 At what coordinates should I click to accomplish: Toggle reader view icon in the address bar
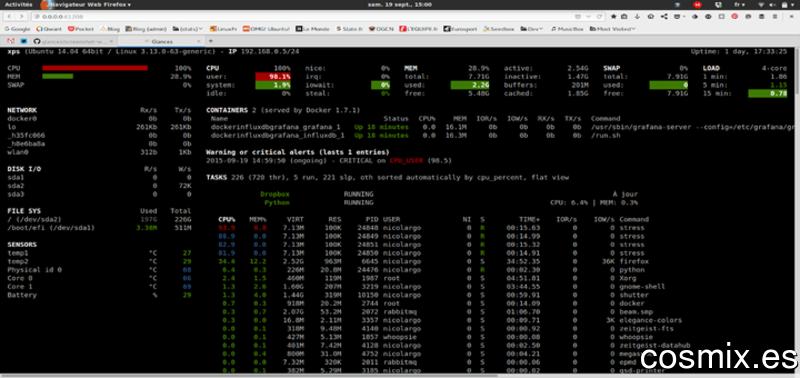coord(577,16)
